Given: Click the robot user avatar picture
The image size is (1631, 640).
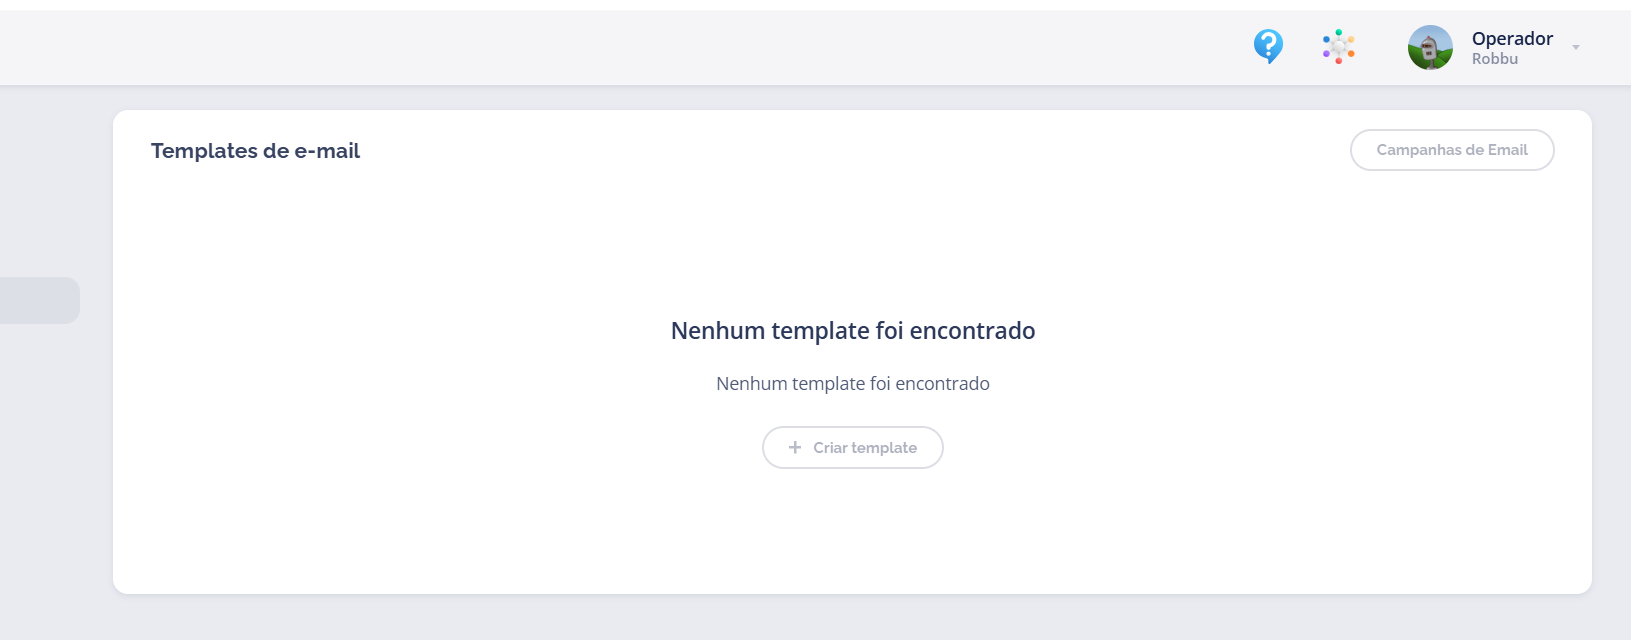Looking at the screenshot, I should [1430, 48].
